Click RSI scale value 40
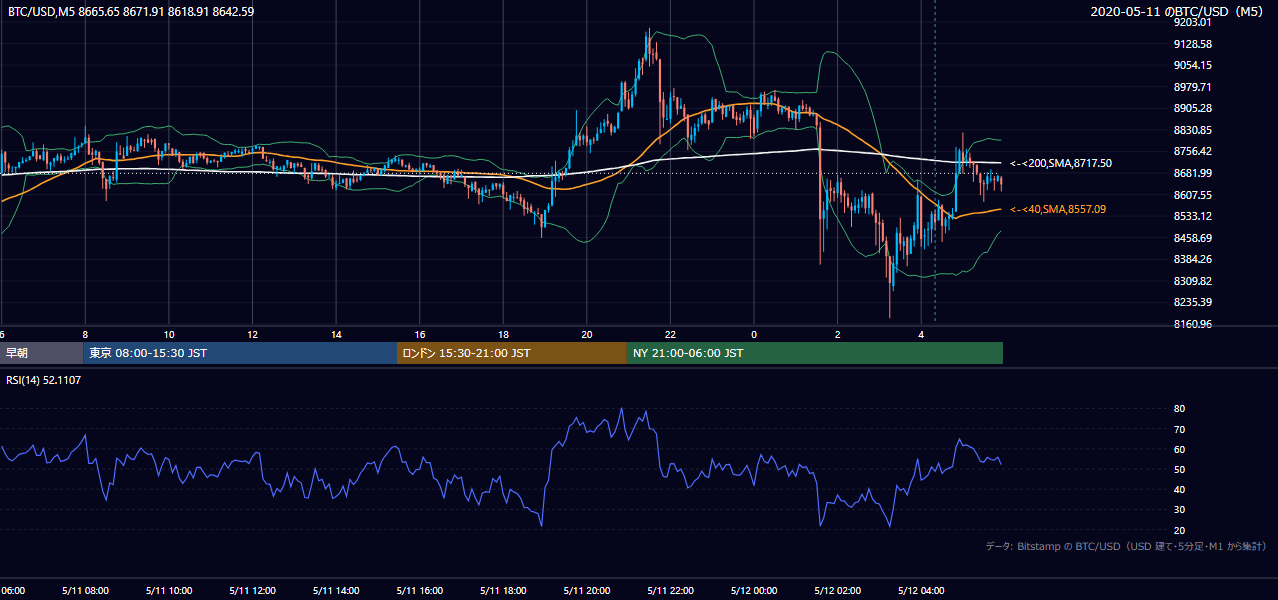This screenshot has height=600, width=1278. point(1179,489)
